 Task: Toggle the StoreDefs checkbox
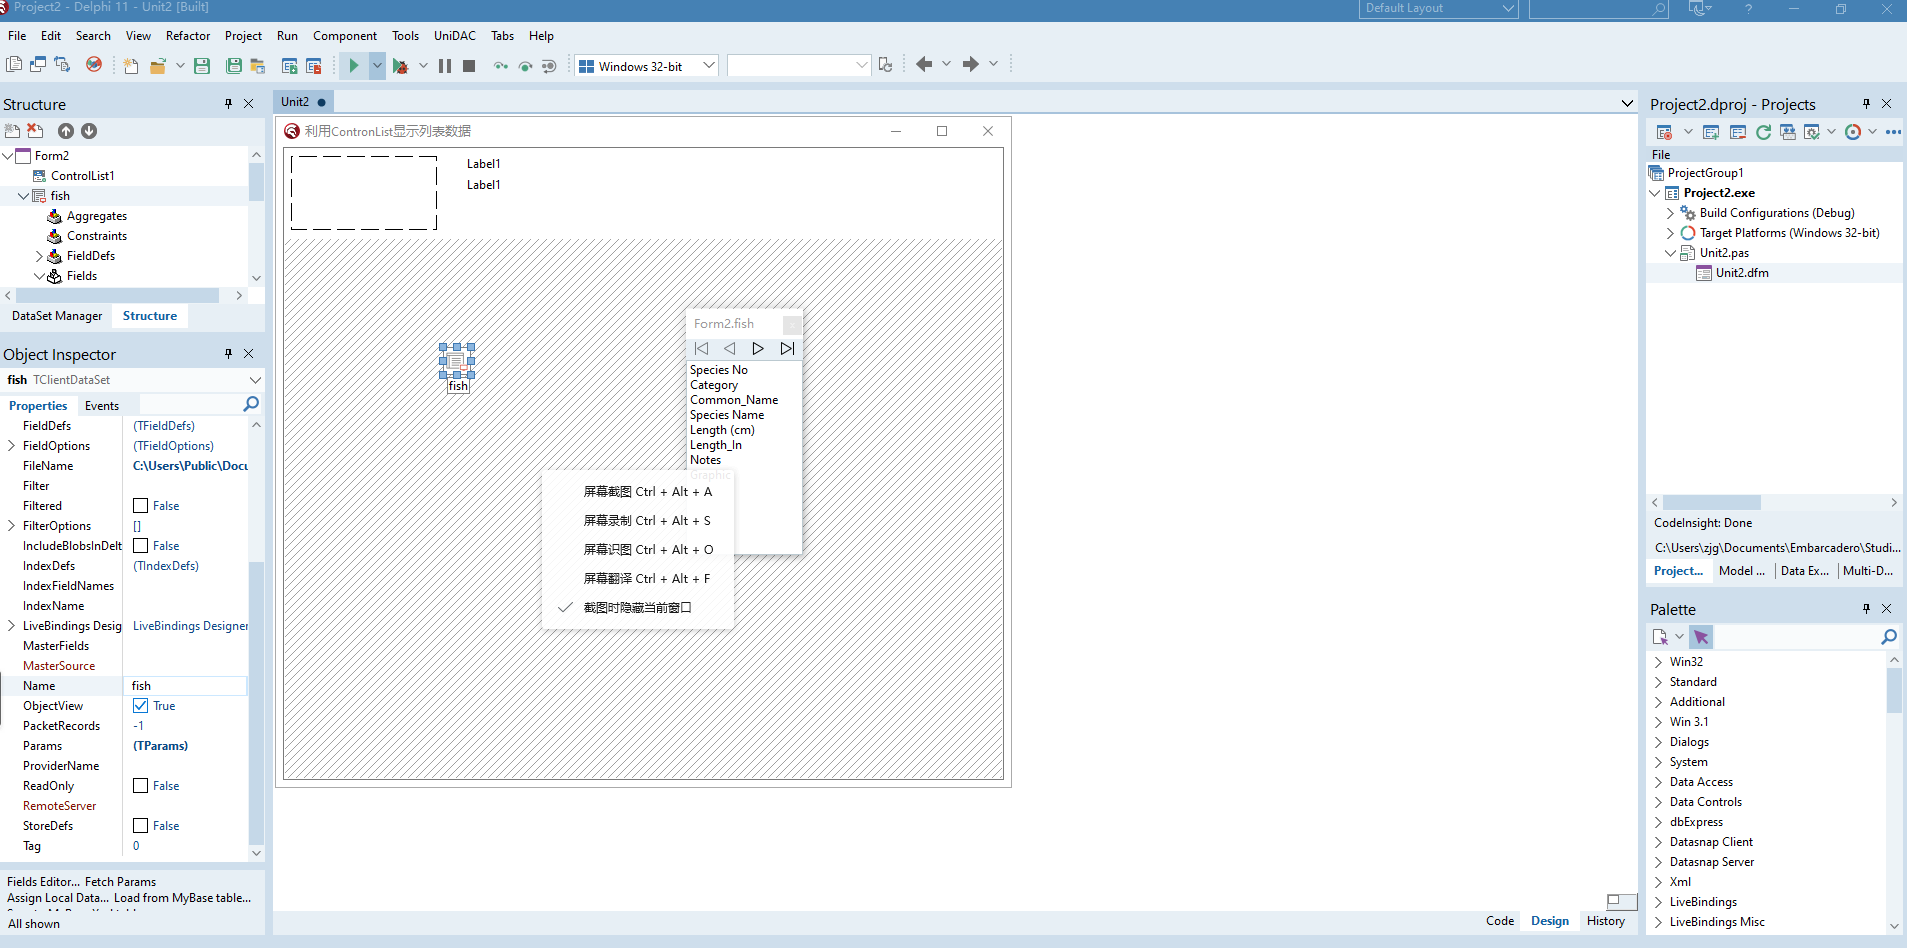tap(141, 826)
